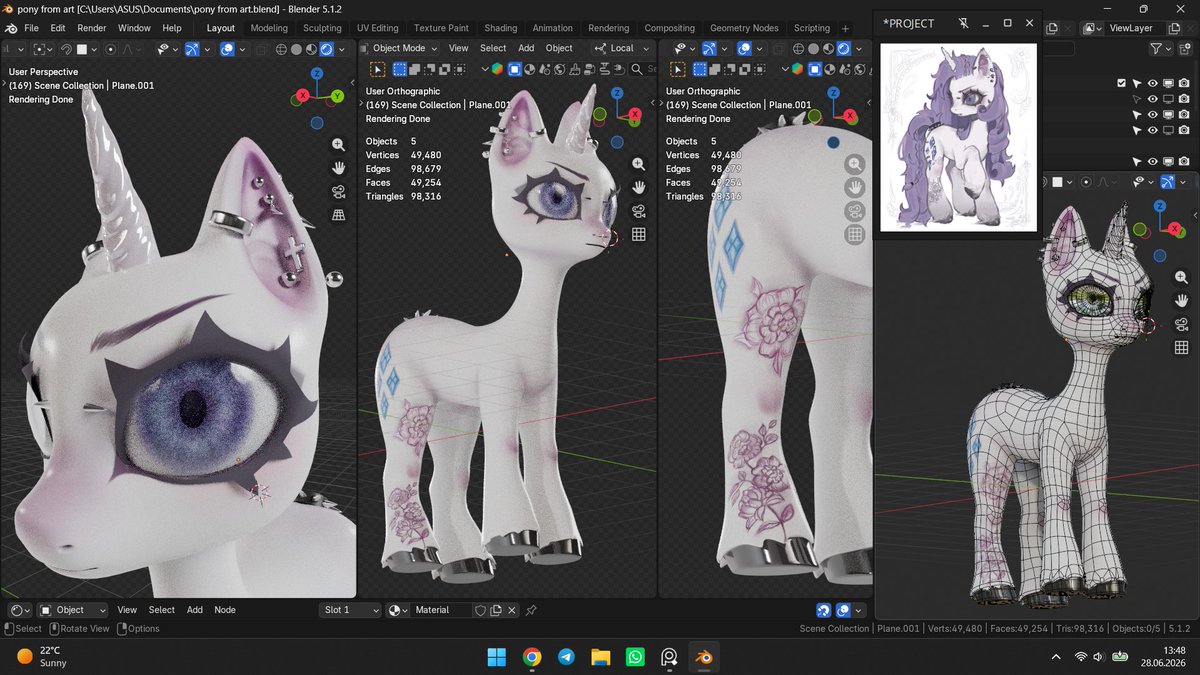Click the blue Z axis on left viewport gizmo
Screen dimensions: 1200x675
[x=317, y=74]
